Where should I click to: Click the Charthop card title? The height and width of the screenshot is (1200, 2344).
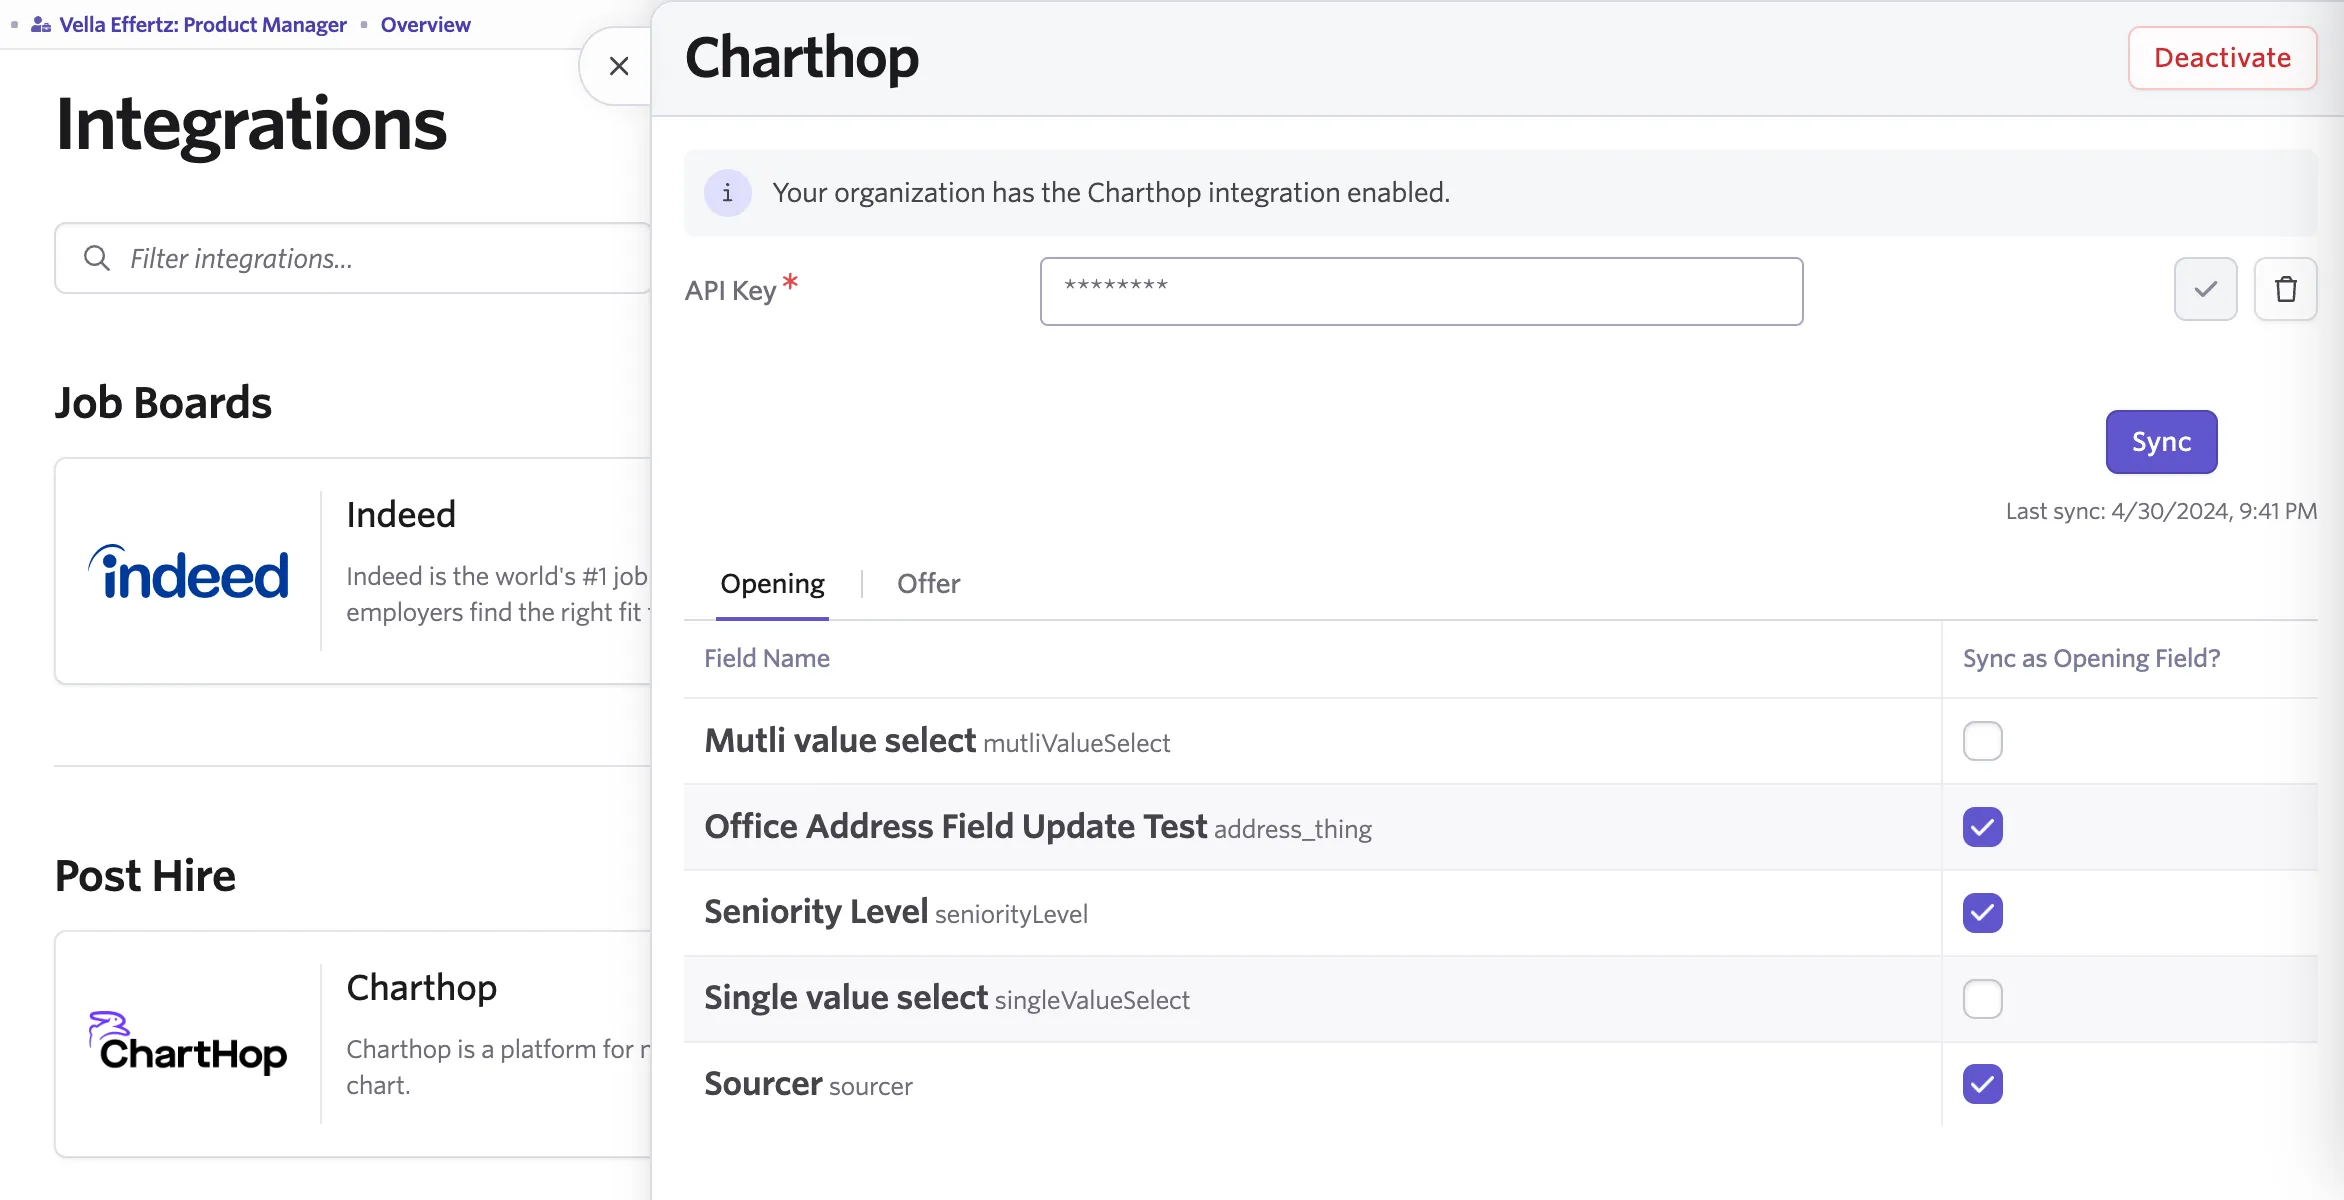(421, 987)
